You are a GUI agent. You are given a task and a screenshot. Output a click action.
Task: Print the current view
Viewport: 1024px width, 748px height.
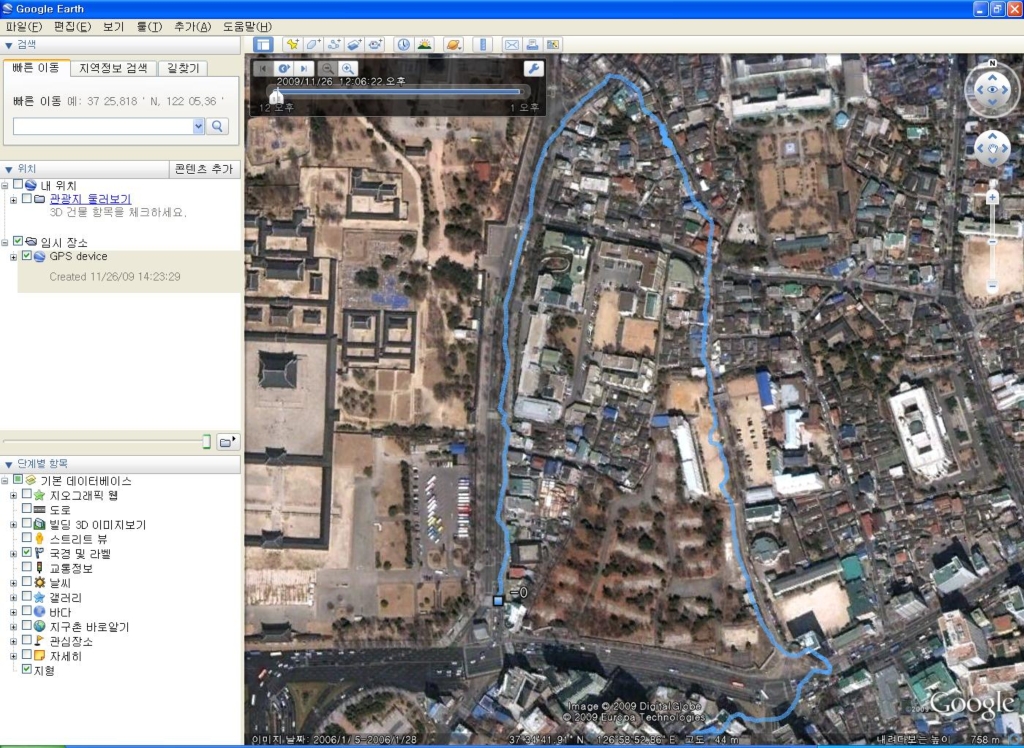pyautogui.click(x=532, y=44)
